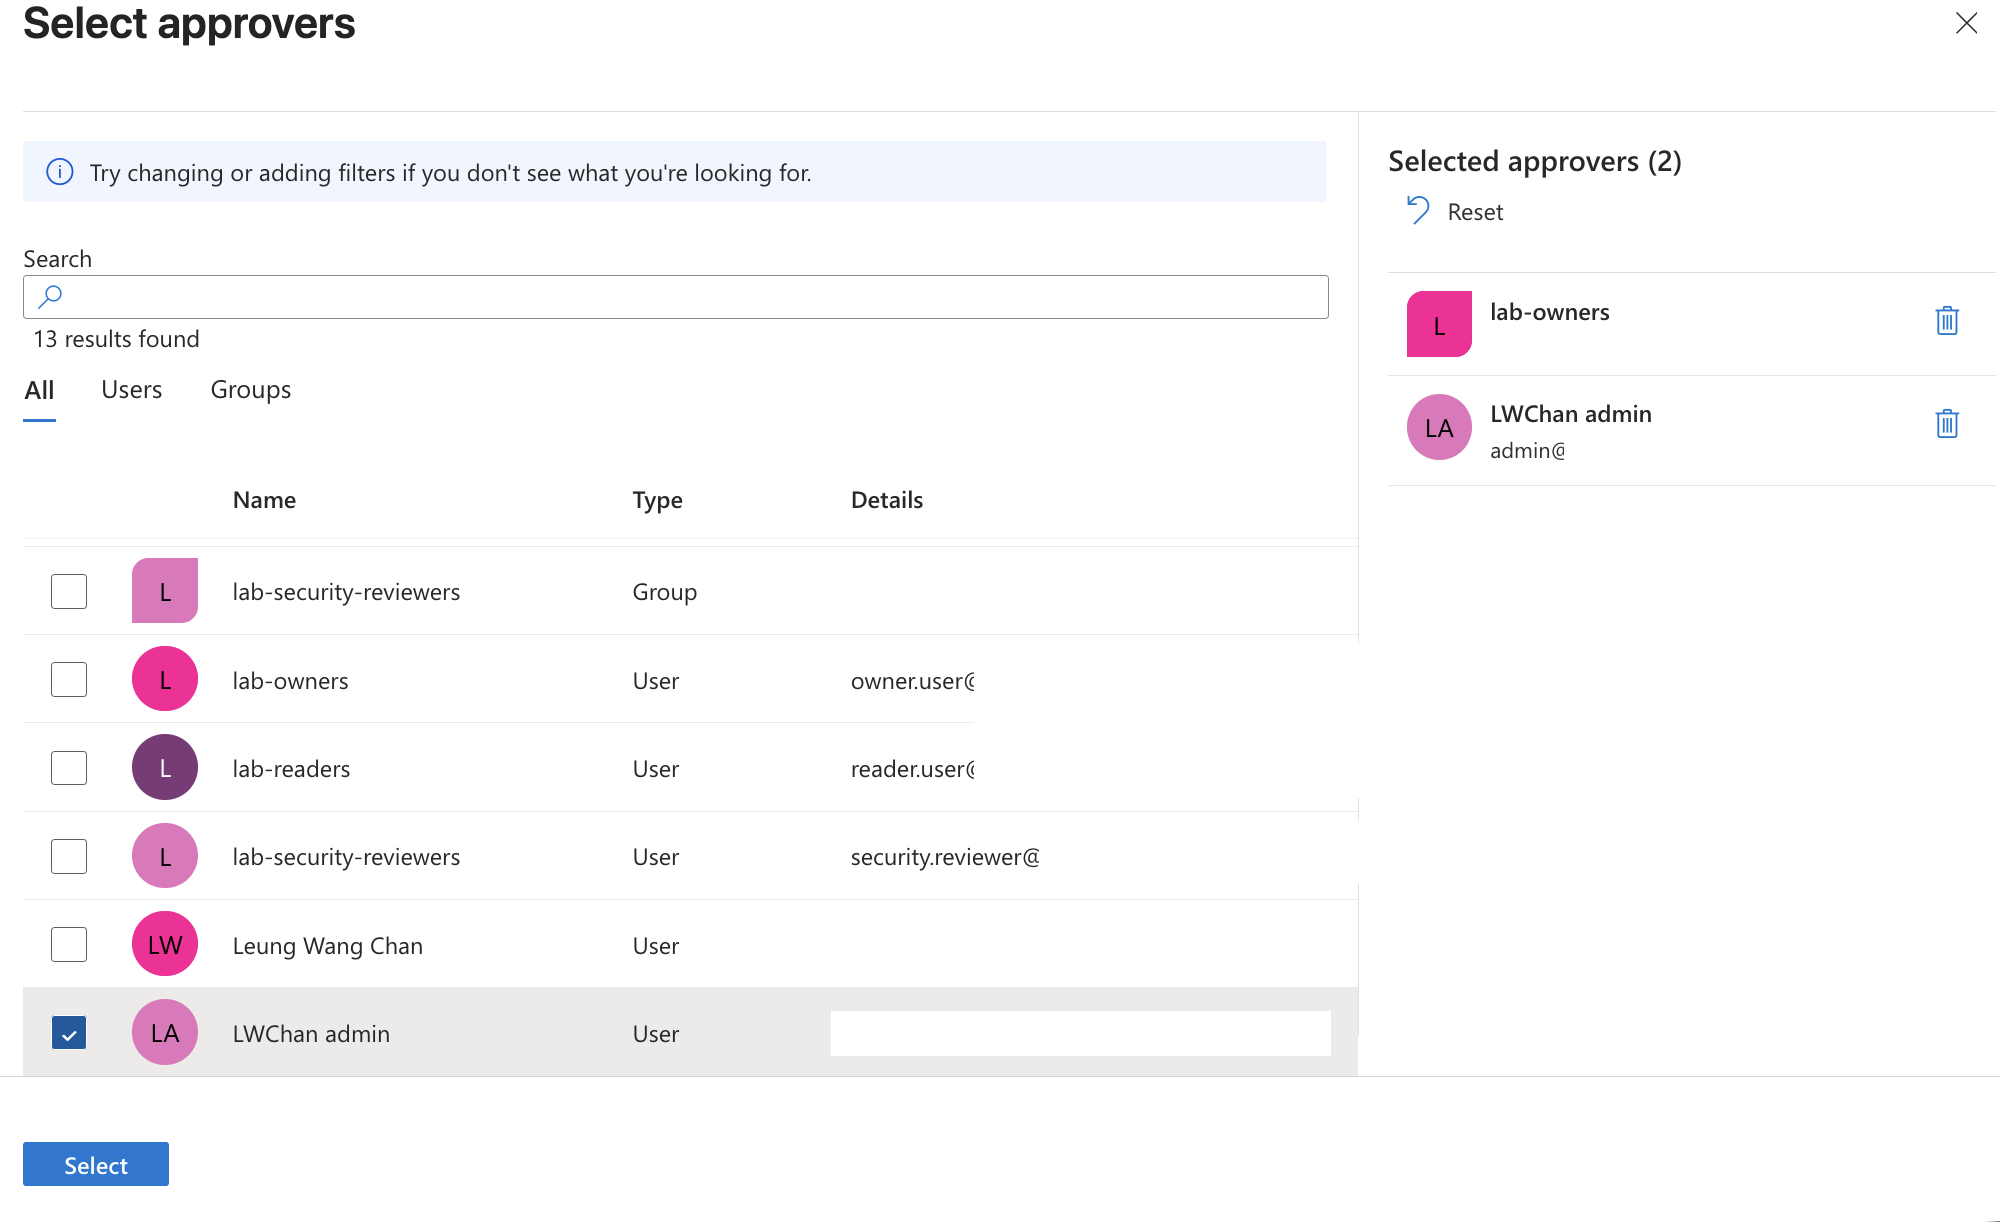Click the lab-owners square avatar in selected approvers
Screen dimensions: 2000x1222
[1439, 324]
